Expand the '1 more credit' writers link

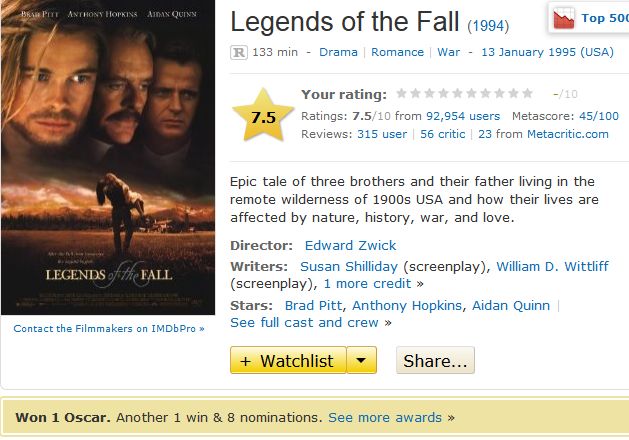pos(368,283)
